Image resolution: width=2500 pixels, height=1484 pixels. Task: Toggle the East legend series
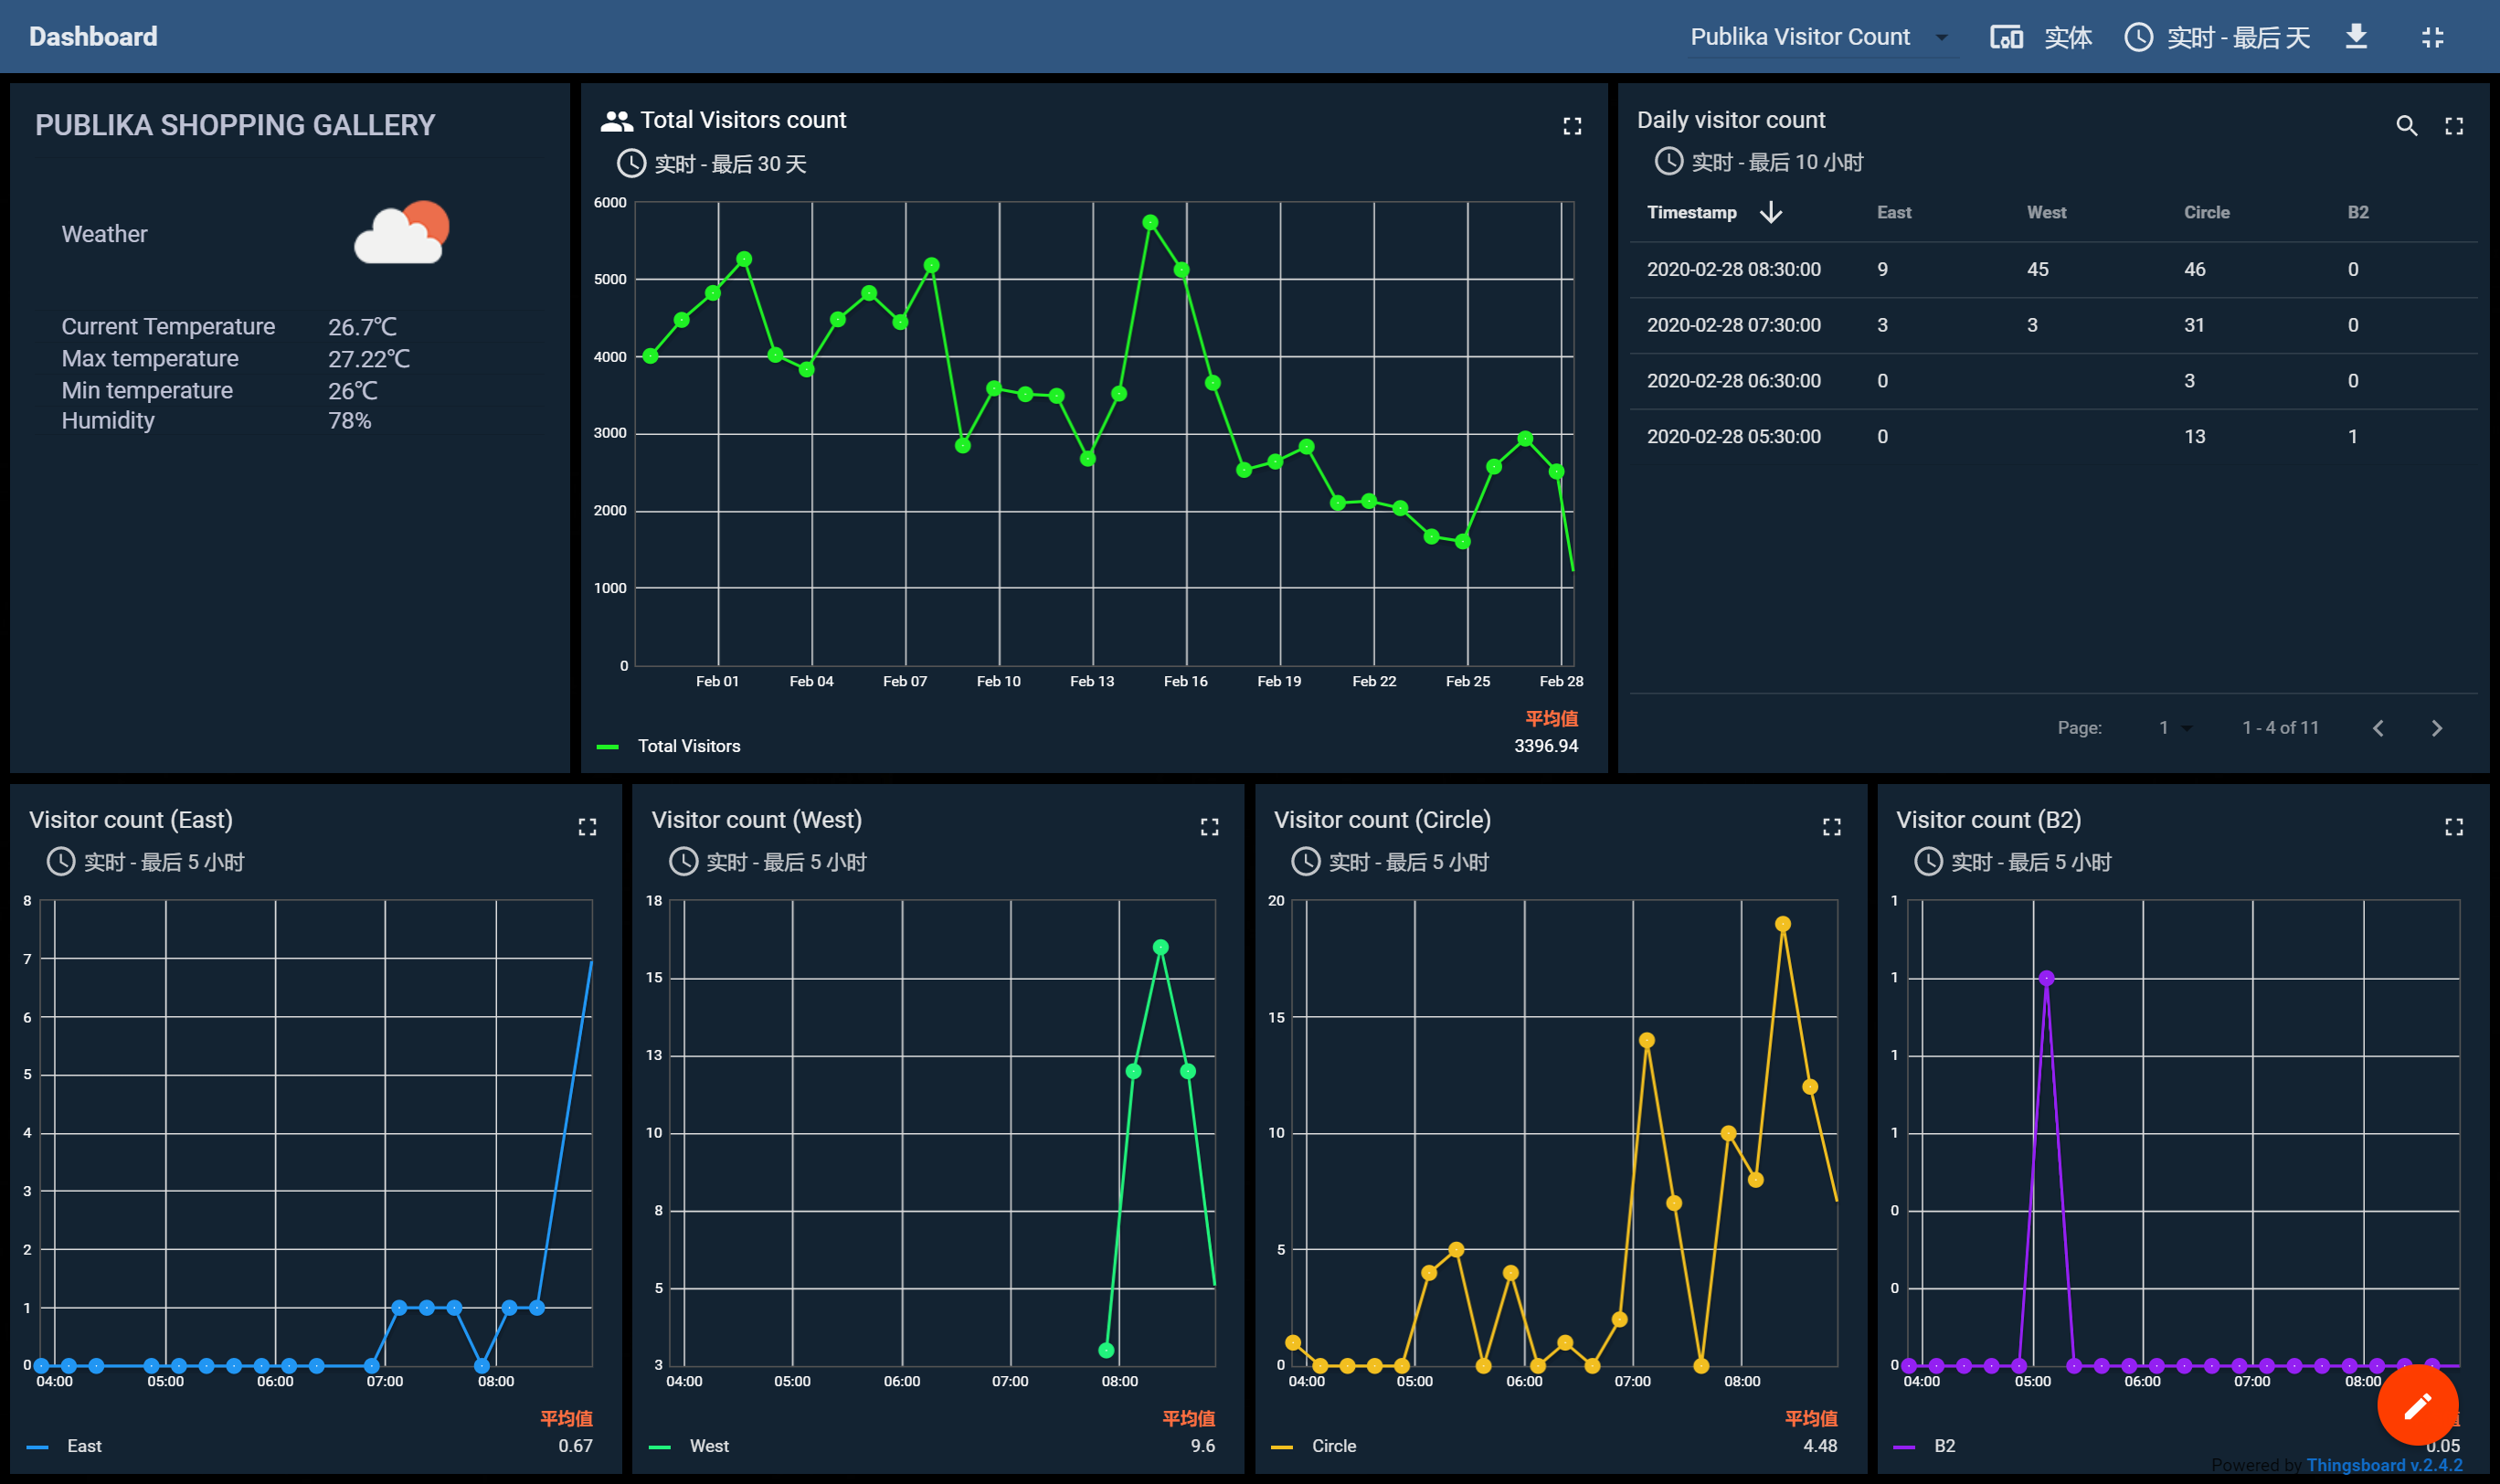coord(84,1446)
